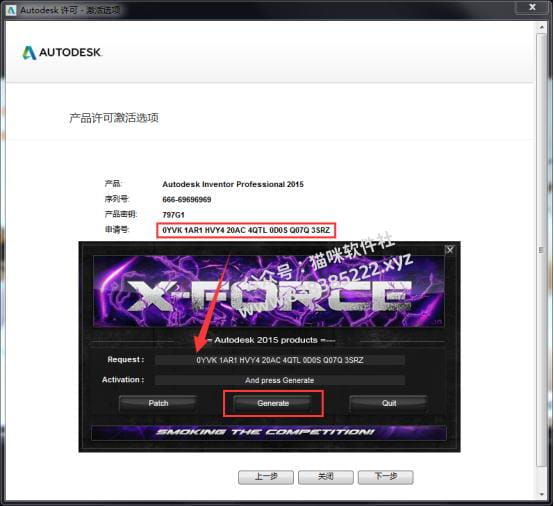The width and height of the screenshot is (554, 506).
Task: Close the X-Force keygen window
Action: [449, 250]
